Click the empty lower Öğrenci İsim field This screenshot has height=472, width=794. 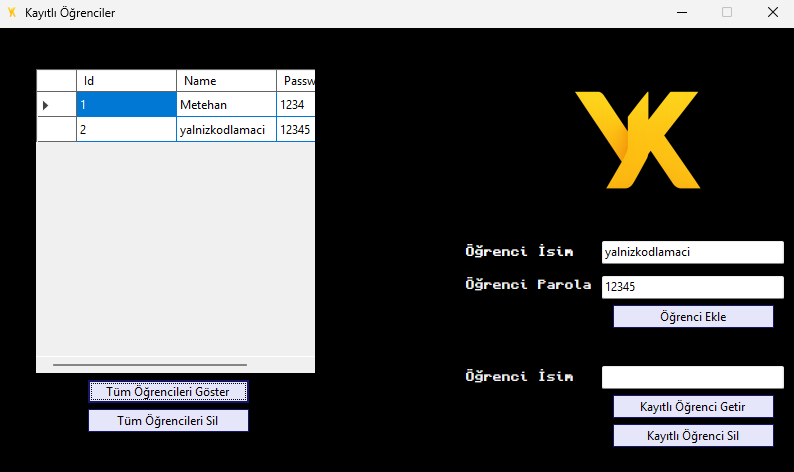[693, 377]
